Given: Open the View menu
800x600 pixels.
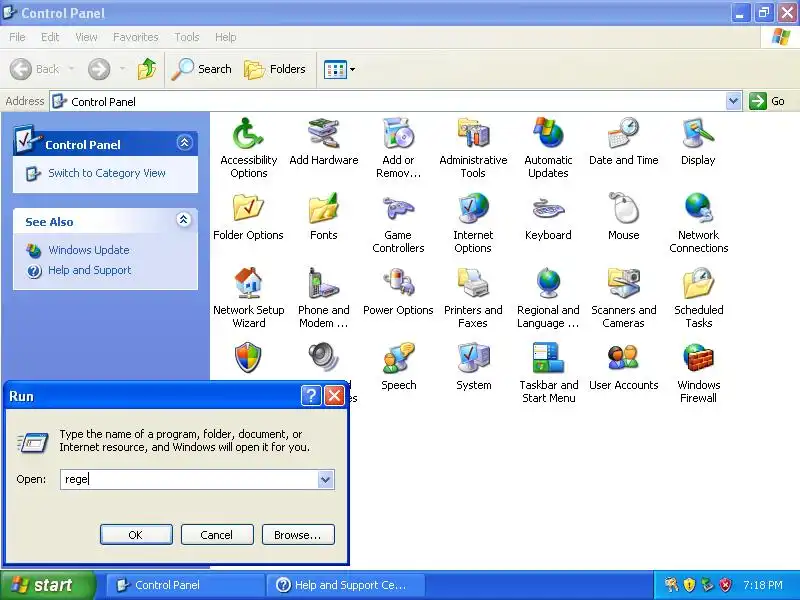Looking at the screenshot, I should 86,37.
